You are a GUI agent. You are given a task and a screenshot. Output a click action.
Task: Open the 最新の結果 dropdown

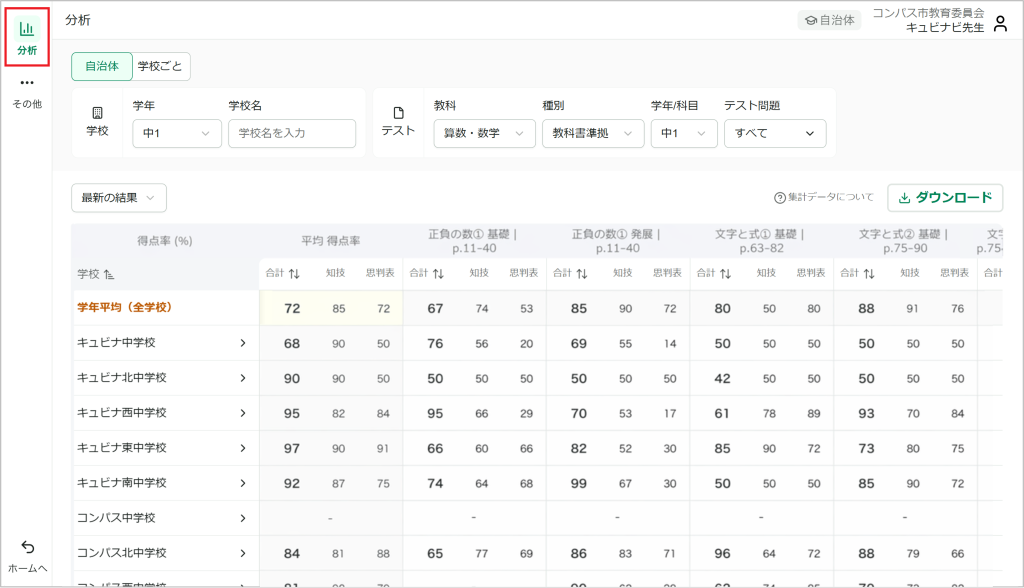pos(119,198)
